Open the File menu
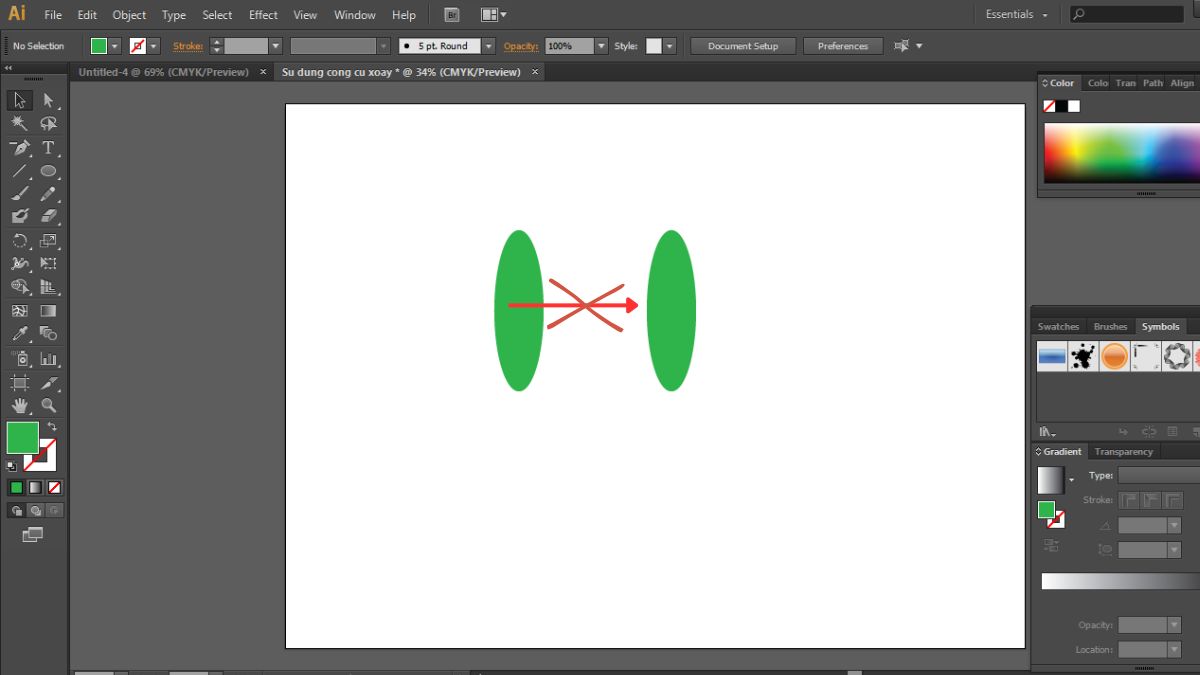The image size is (1200, 675). point(53,15)
